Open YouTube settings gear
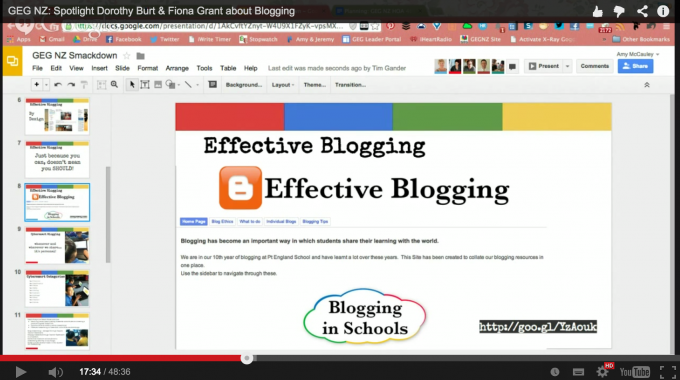The width and height of the screenshot is (680, 380). 602,372
